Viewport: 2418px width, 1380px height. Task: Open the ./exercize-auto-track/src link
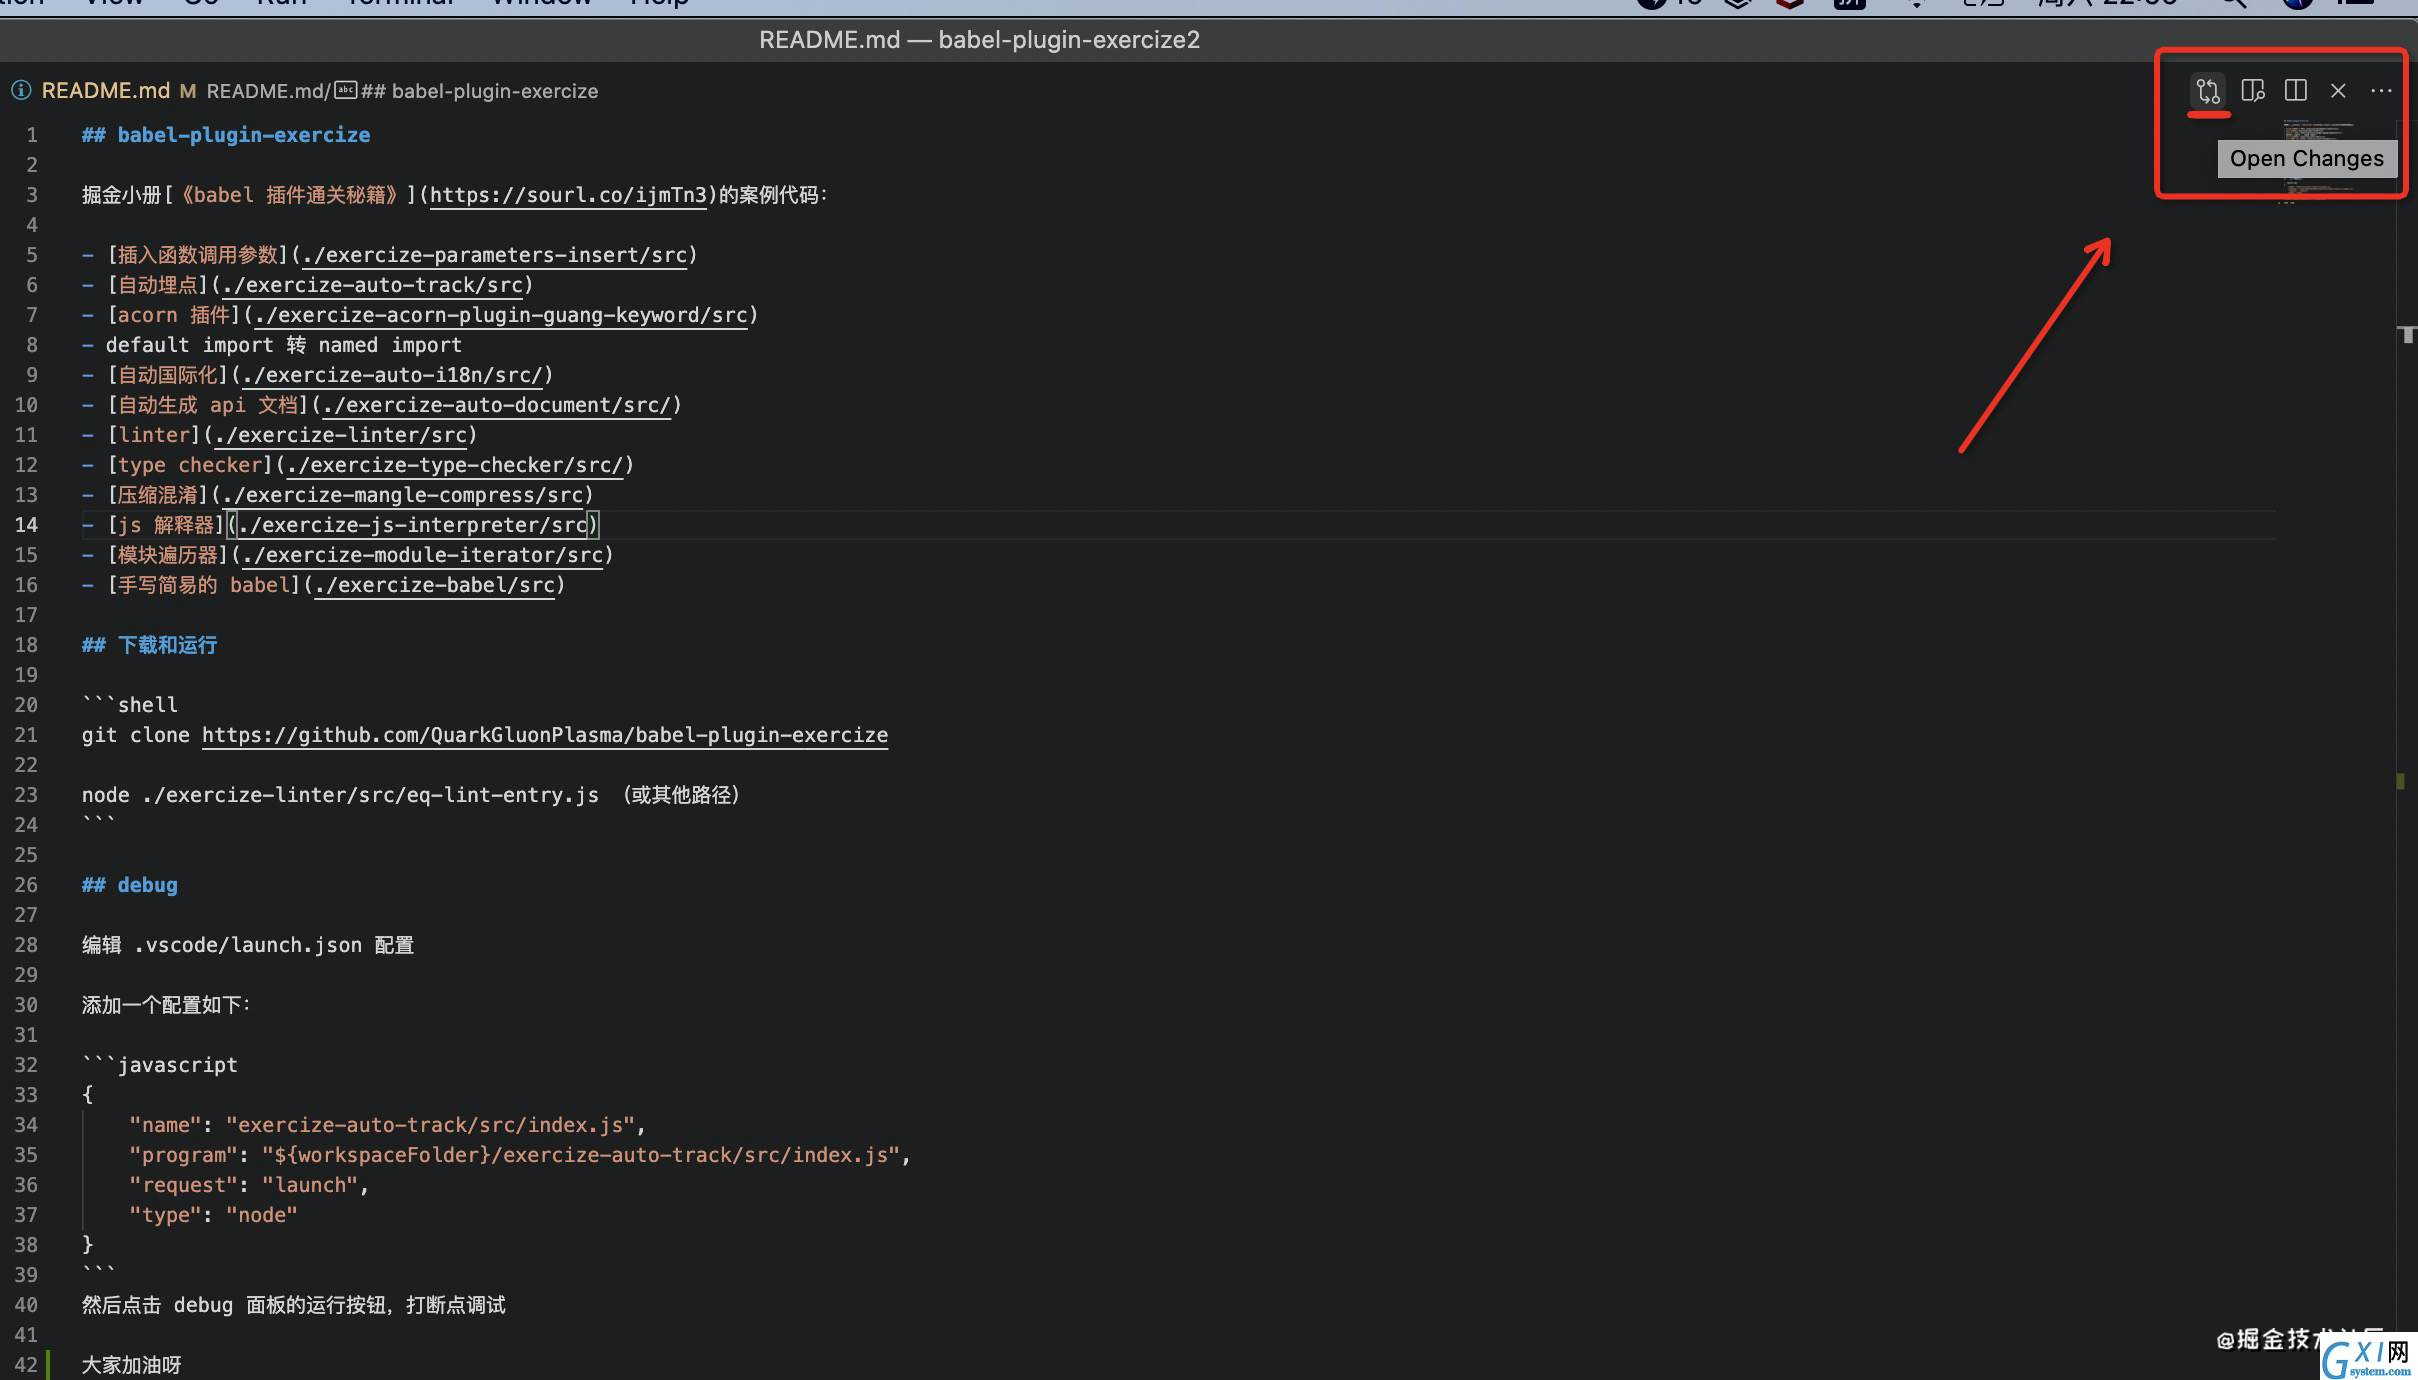pos(373,285)
